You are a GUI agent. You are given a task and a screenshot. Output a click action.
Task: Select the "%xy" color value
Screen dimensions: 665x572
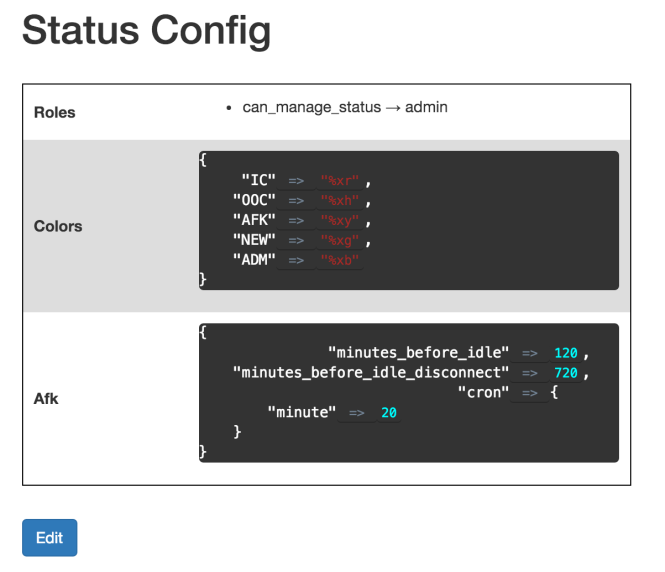click(340, 220)
